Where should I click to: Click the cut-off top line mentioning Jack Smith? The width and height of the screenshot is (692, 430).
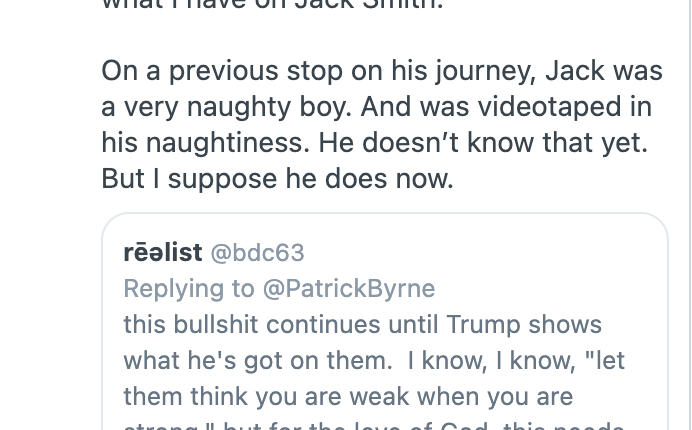click(272, 5)
